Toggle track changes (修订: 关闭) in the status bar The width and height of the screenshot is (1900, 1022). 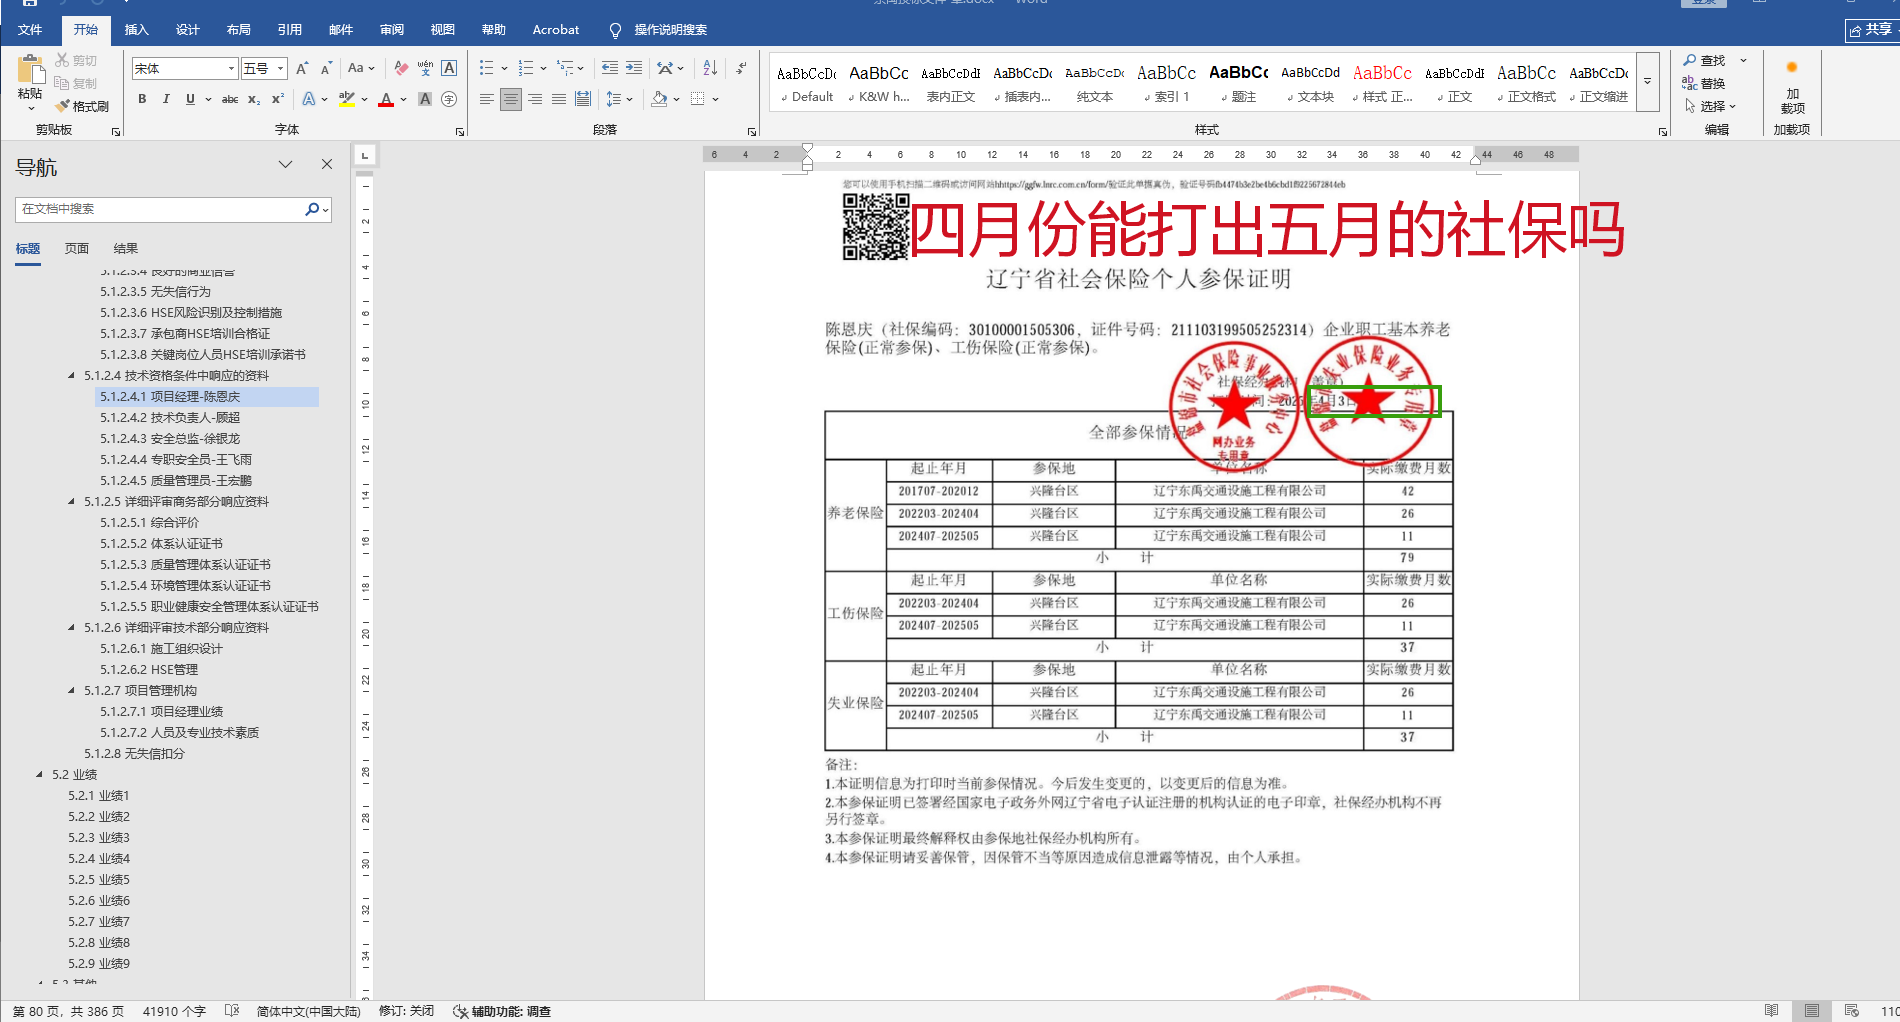tap(407, 1011)
